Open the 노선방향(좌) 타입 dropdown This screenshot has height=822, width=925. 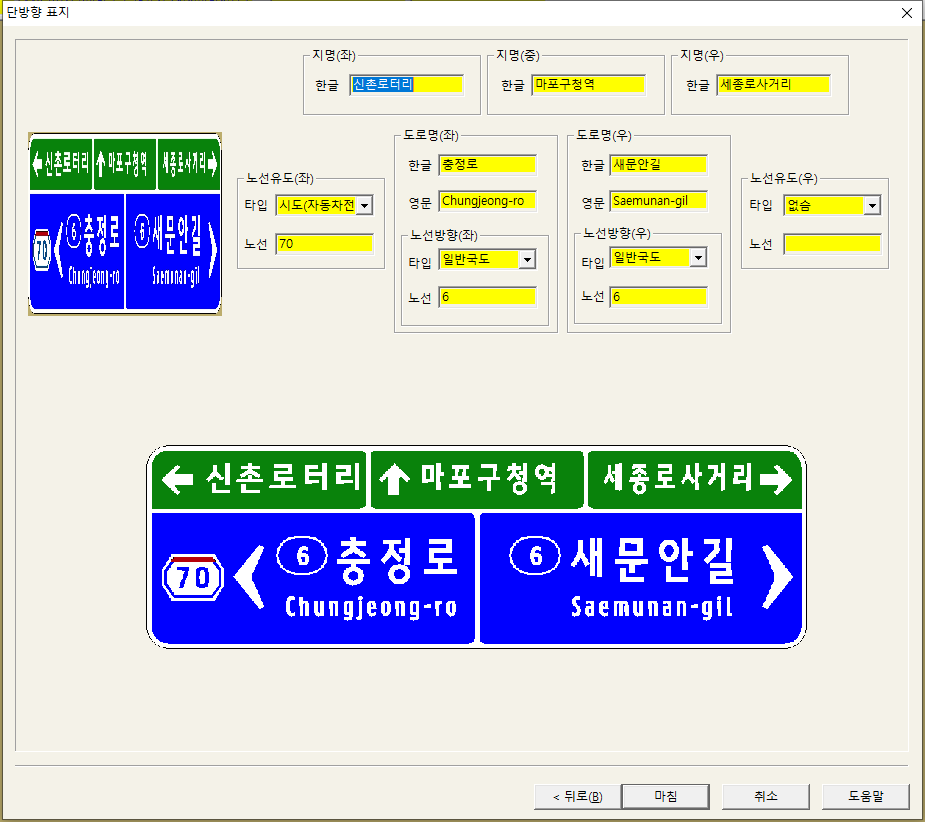point(527,260)
